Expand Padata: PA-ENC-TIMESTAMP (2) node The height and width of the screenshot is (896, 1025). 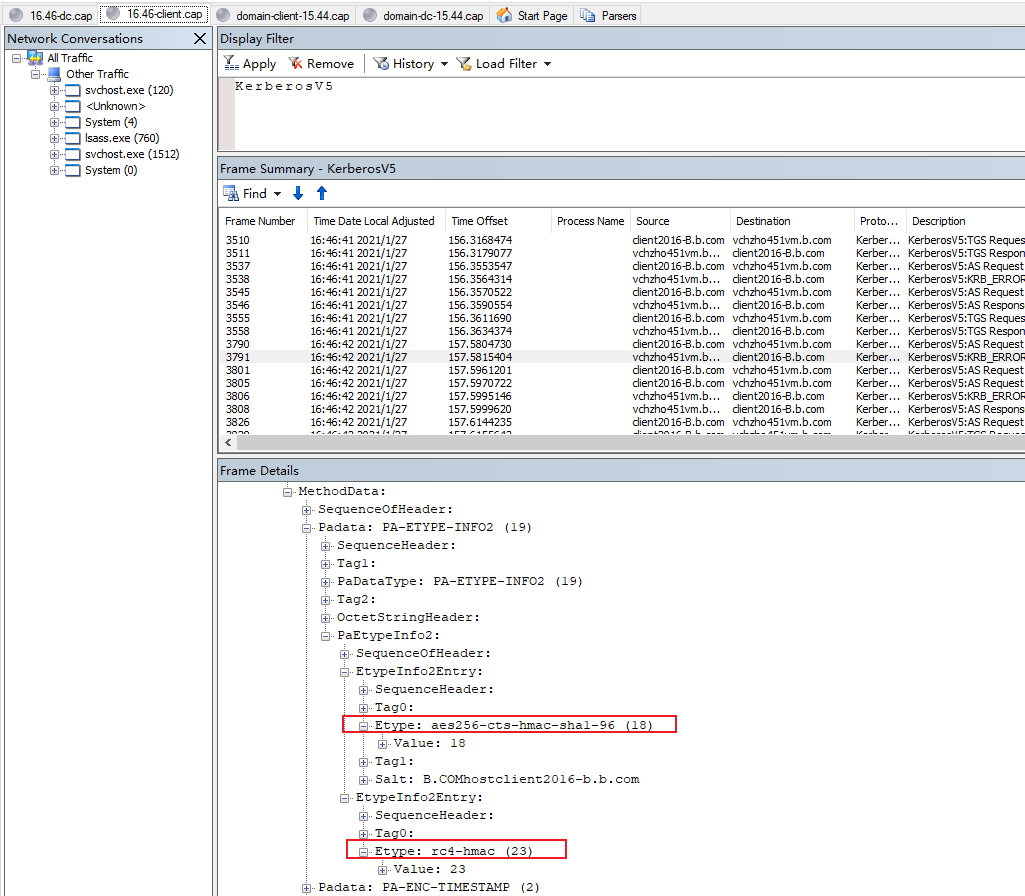pos(306,888)
